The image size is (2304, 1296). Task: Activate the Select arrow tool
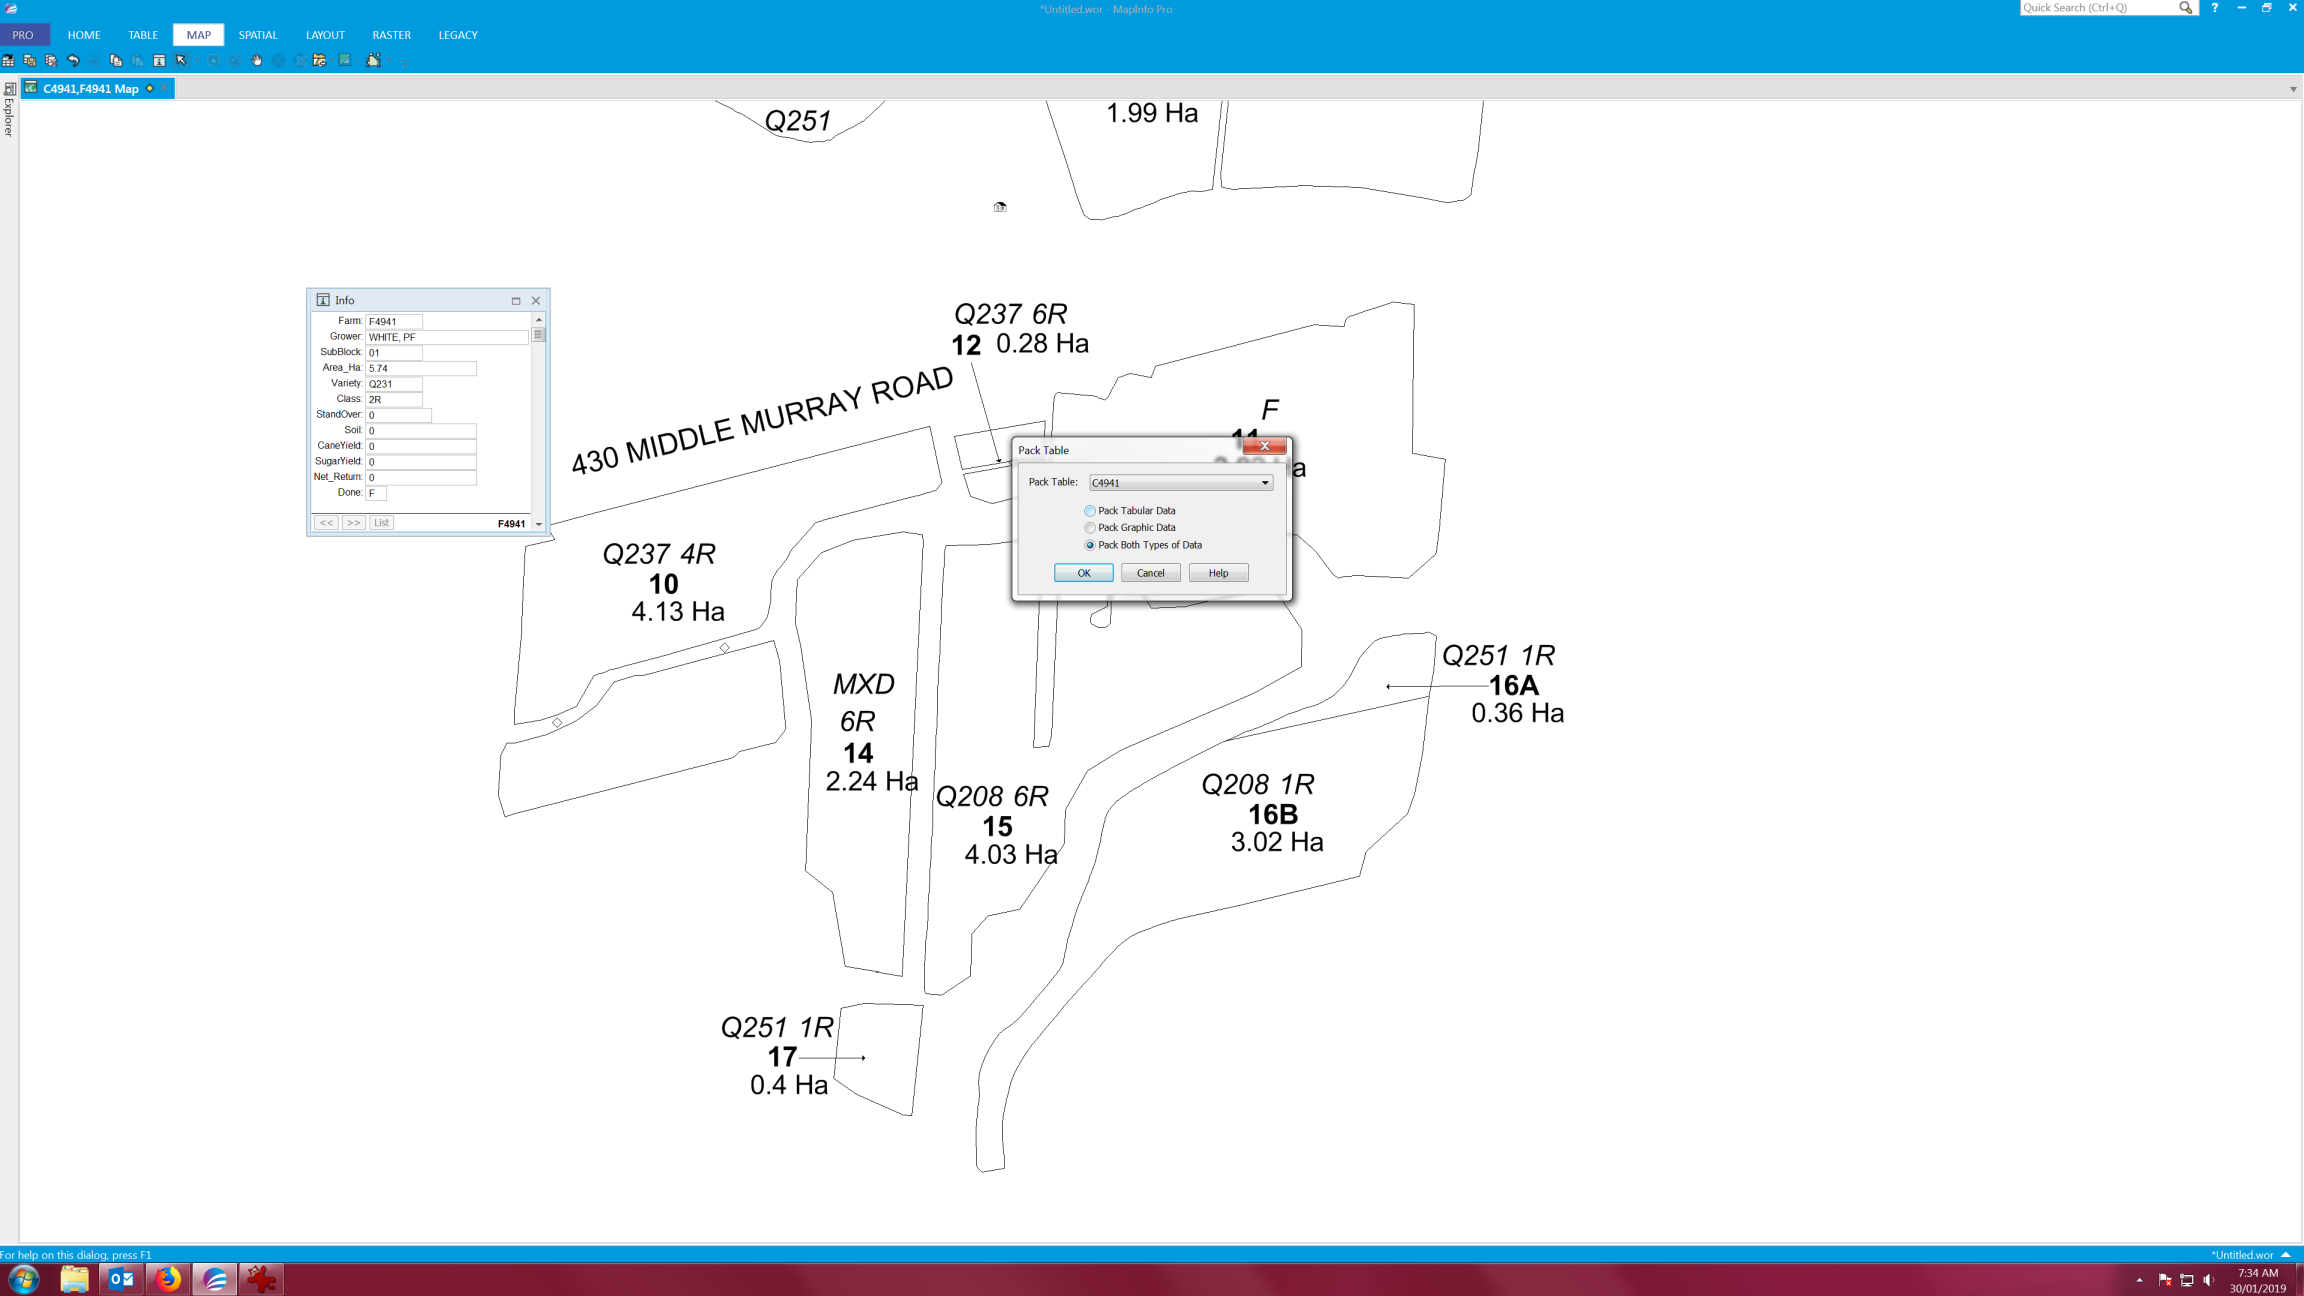point(181,60)
